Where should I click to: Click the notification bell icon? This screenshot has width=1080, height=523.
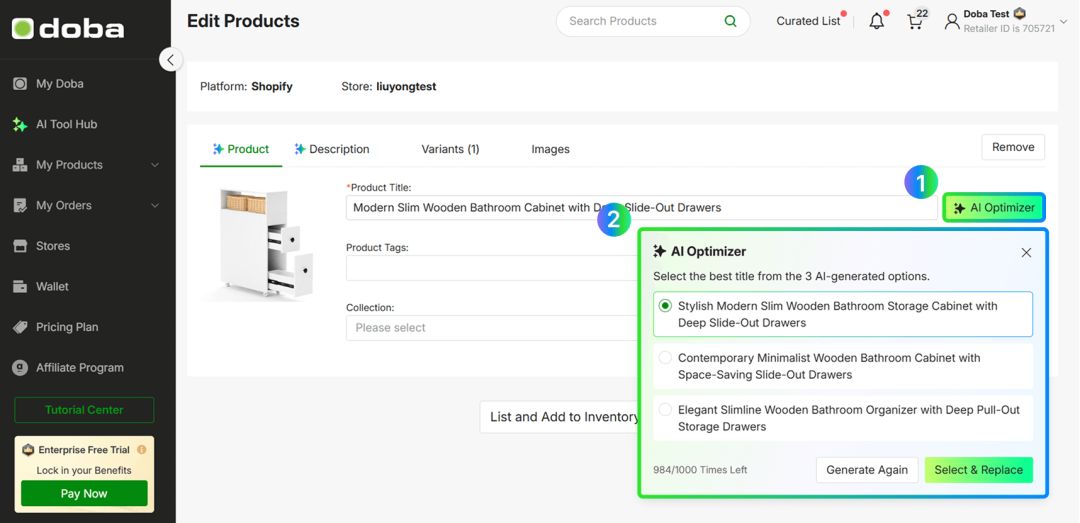point(877,21)
